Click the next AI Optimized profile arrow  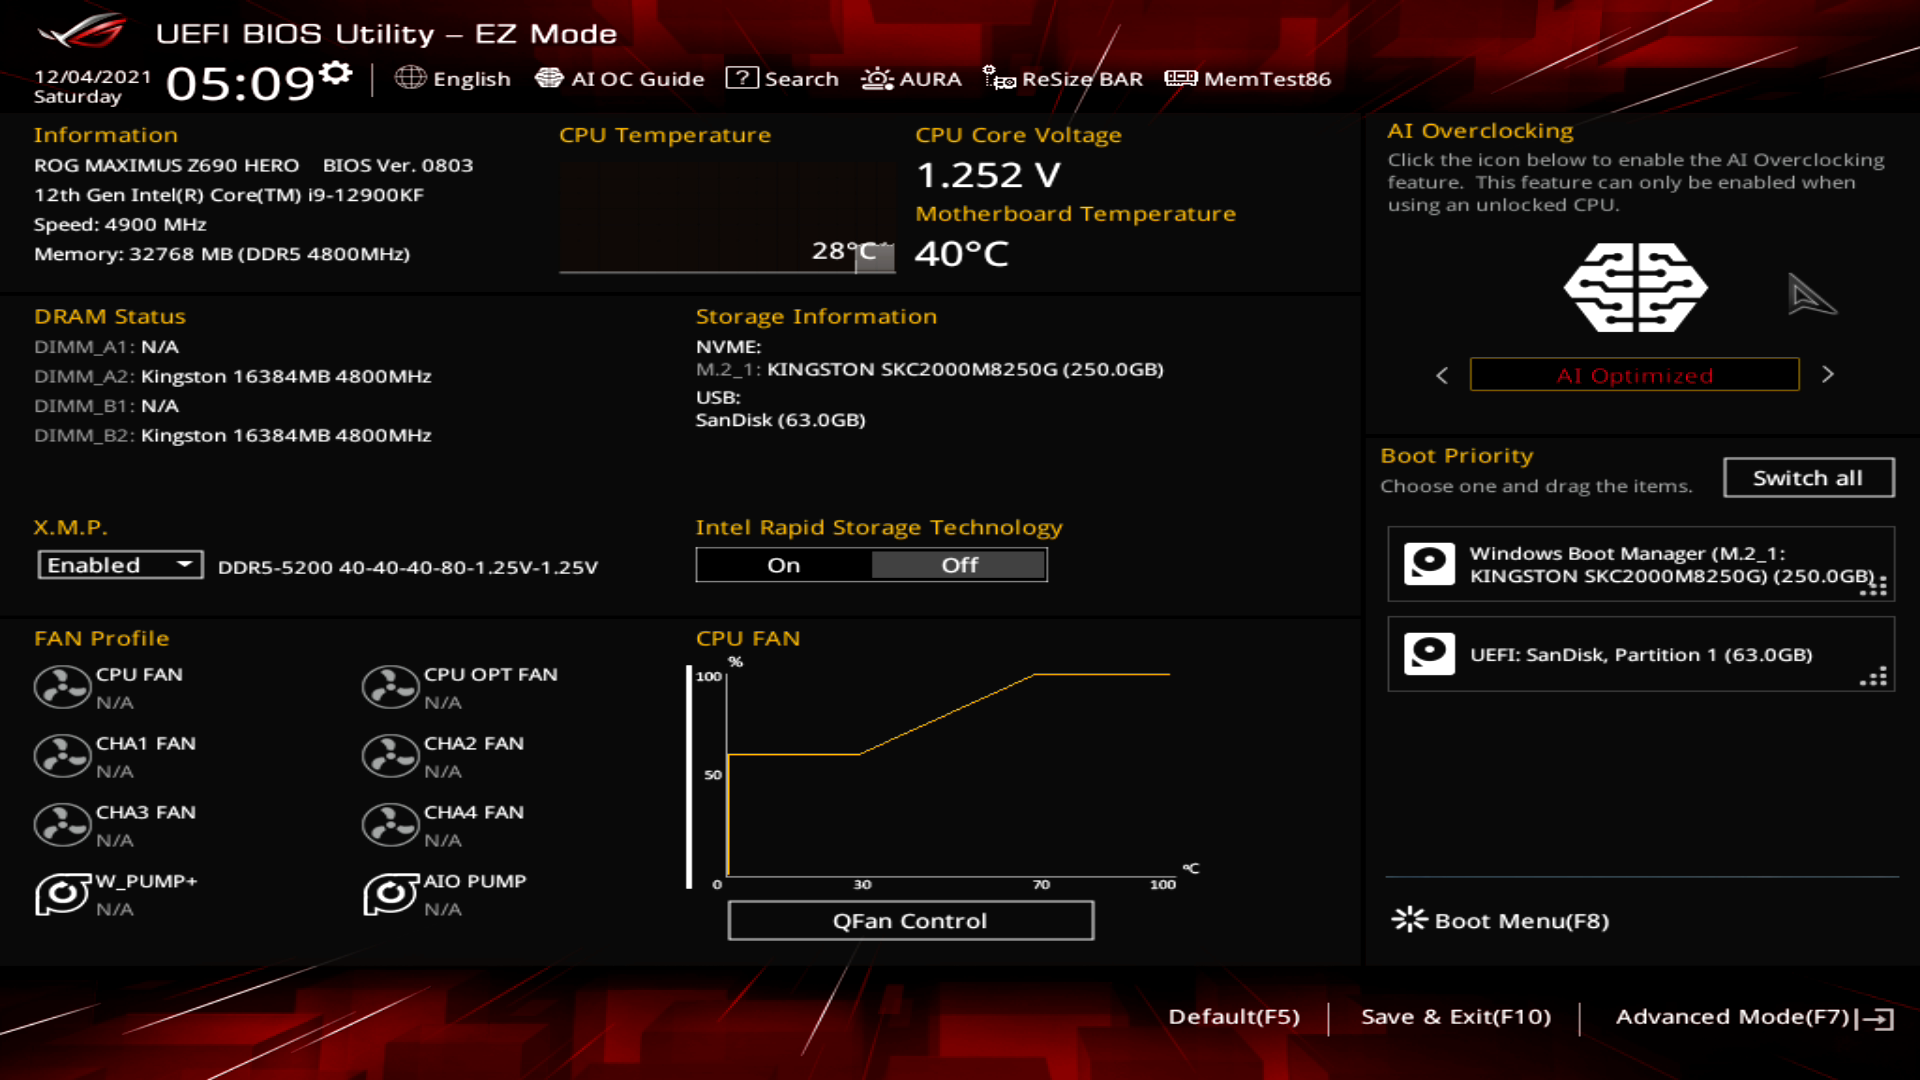1828,374
